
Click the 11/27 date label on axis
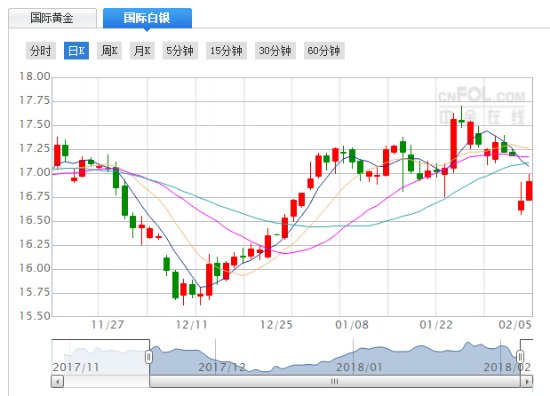(108, 325)
